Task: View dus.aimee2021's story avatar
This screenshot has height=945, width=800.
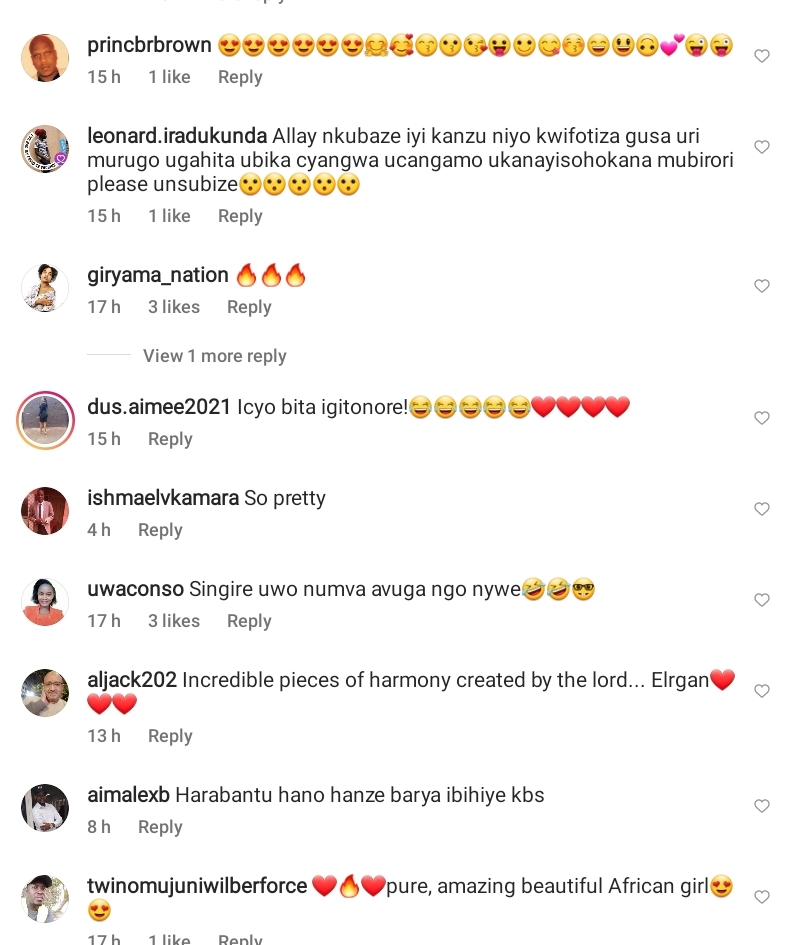Action: pos(45,419)
